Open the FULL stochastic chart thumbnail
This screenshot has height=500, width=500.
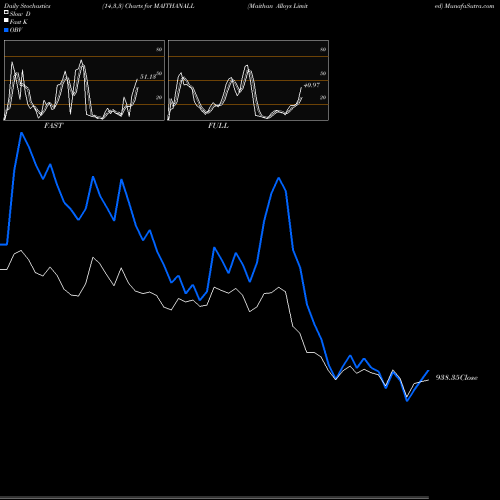tap(248, 80)
